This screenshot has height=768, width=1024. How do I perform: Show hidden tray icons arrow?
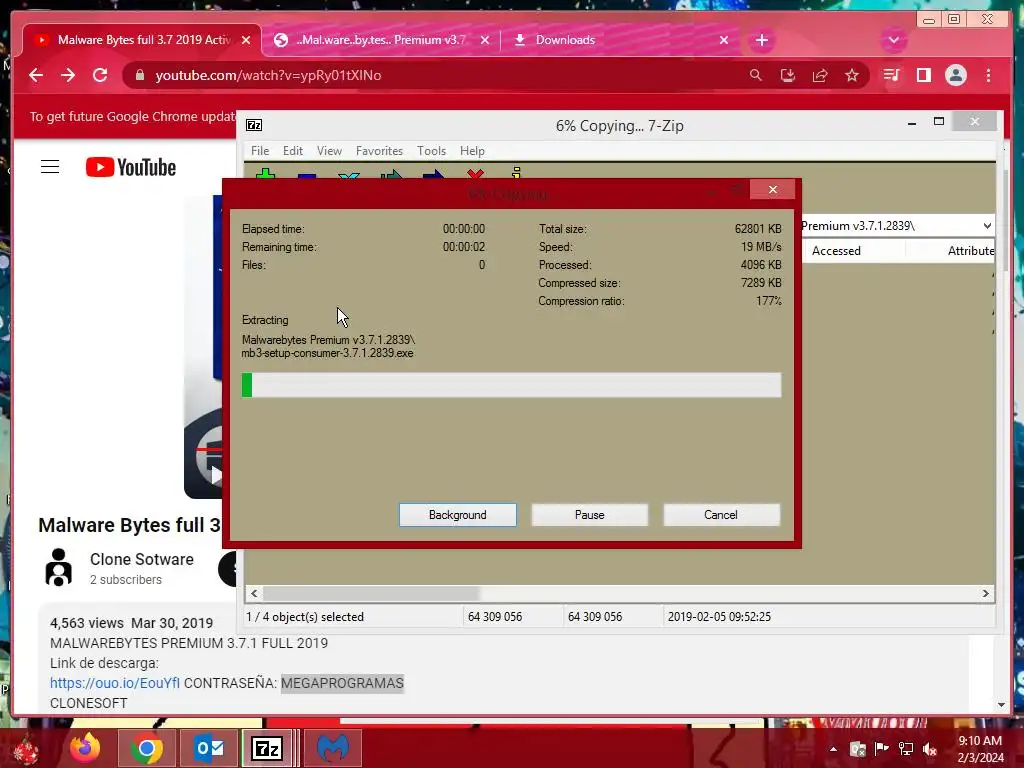pos(833,749)
